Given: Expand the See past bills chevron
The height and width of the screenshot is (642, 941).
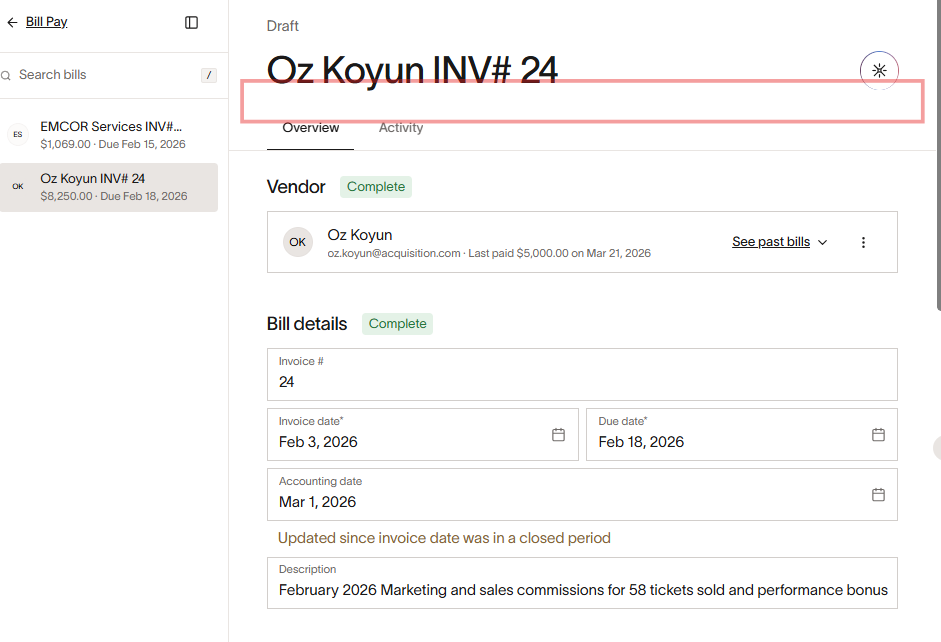Looking at the screenshot, I should point(823,242).
